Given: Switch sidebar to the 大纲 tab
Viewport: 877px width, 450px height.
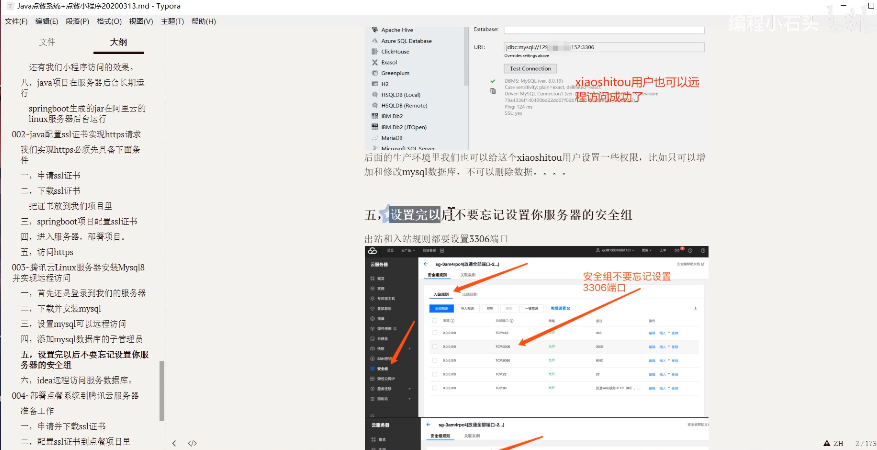Looking at the screenshot, I should [x=119, y=42].
